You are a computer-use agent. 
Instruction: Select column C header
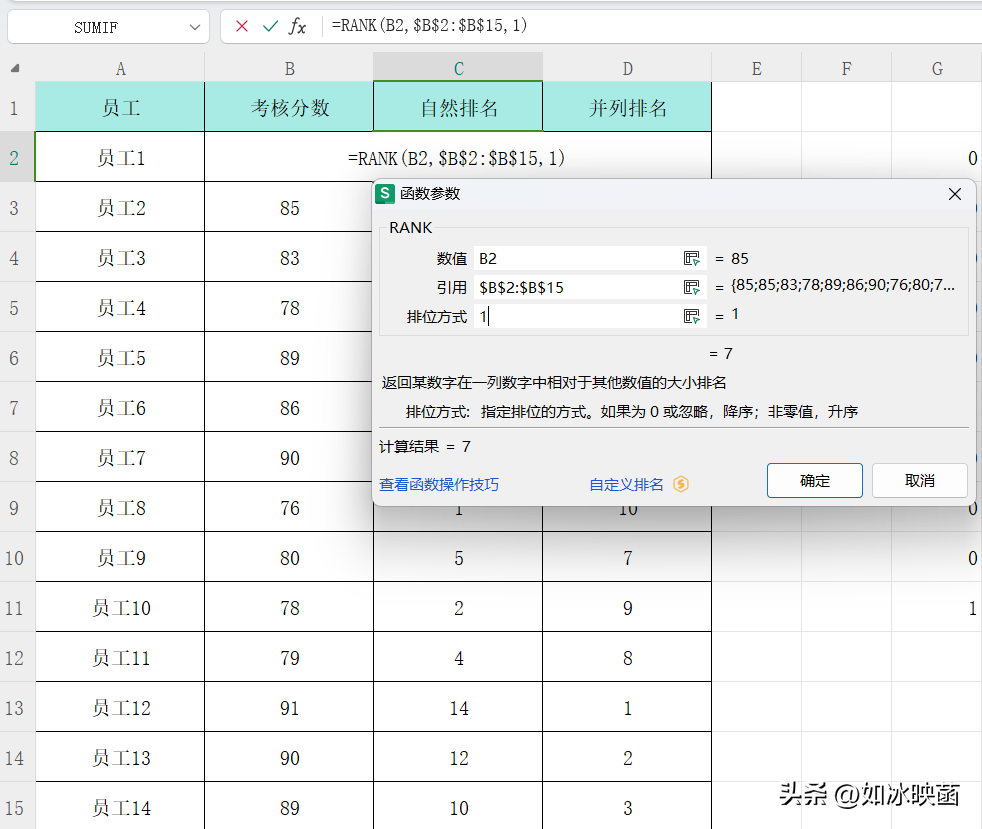(x=458, y=68)
